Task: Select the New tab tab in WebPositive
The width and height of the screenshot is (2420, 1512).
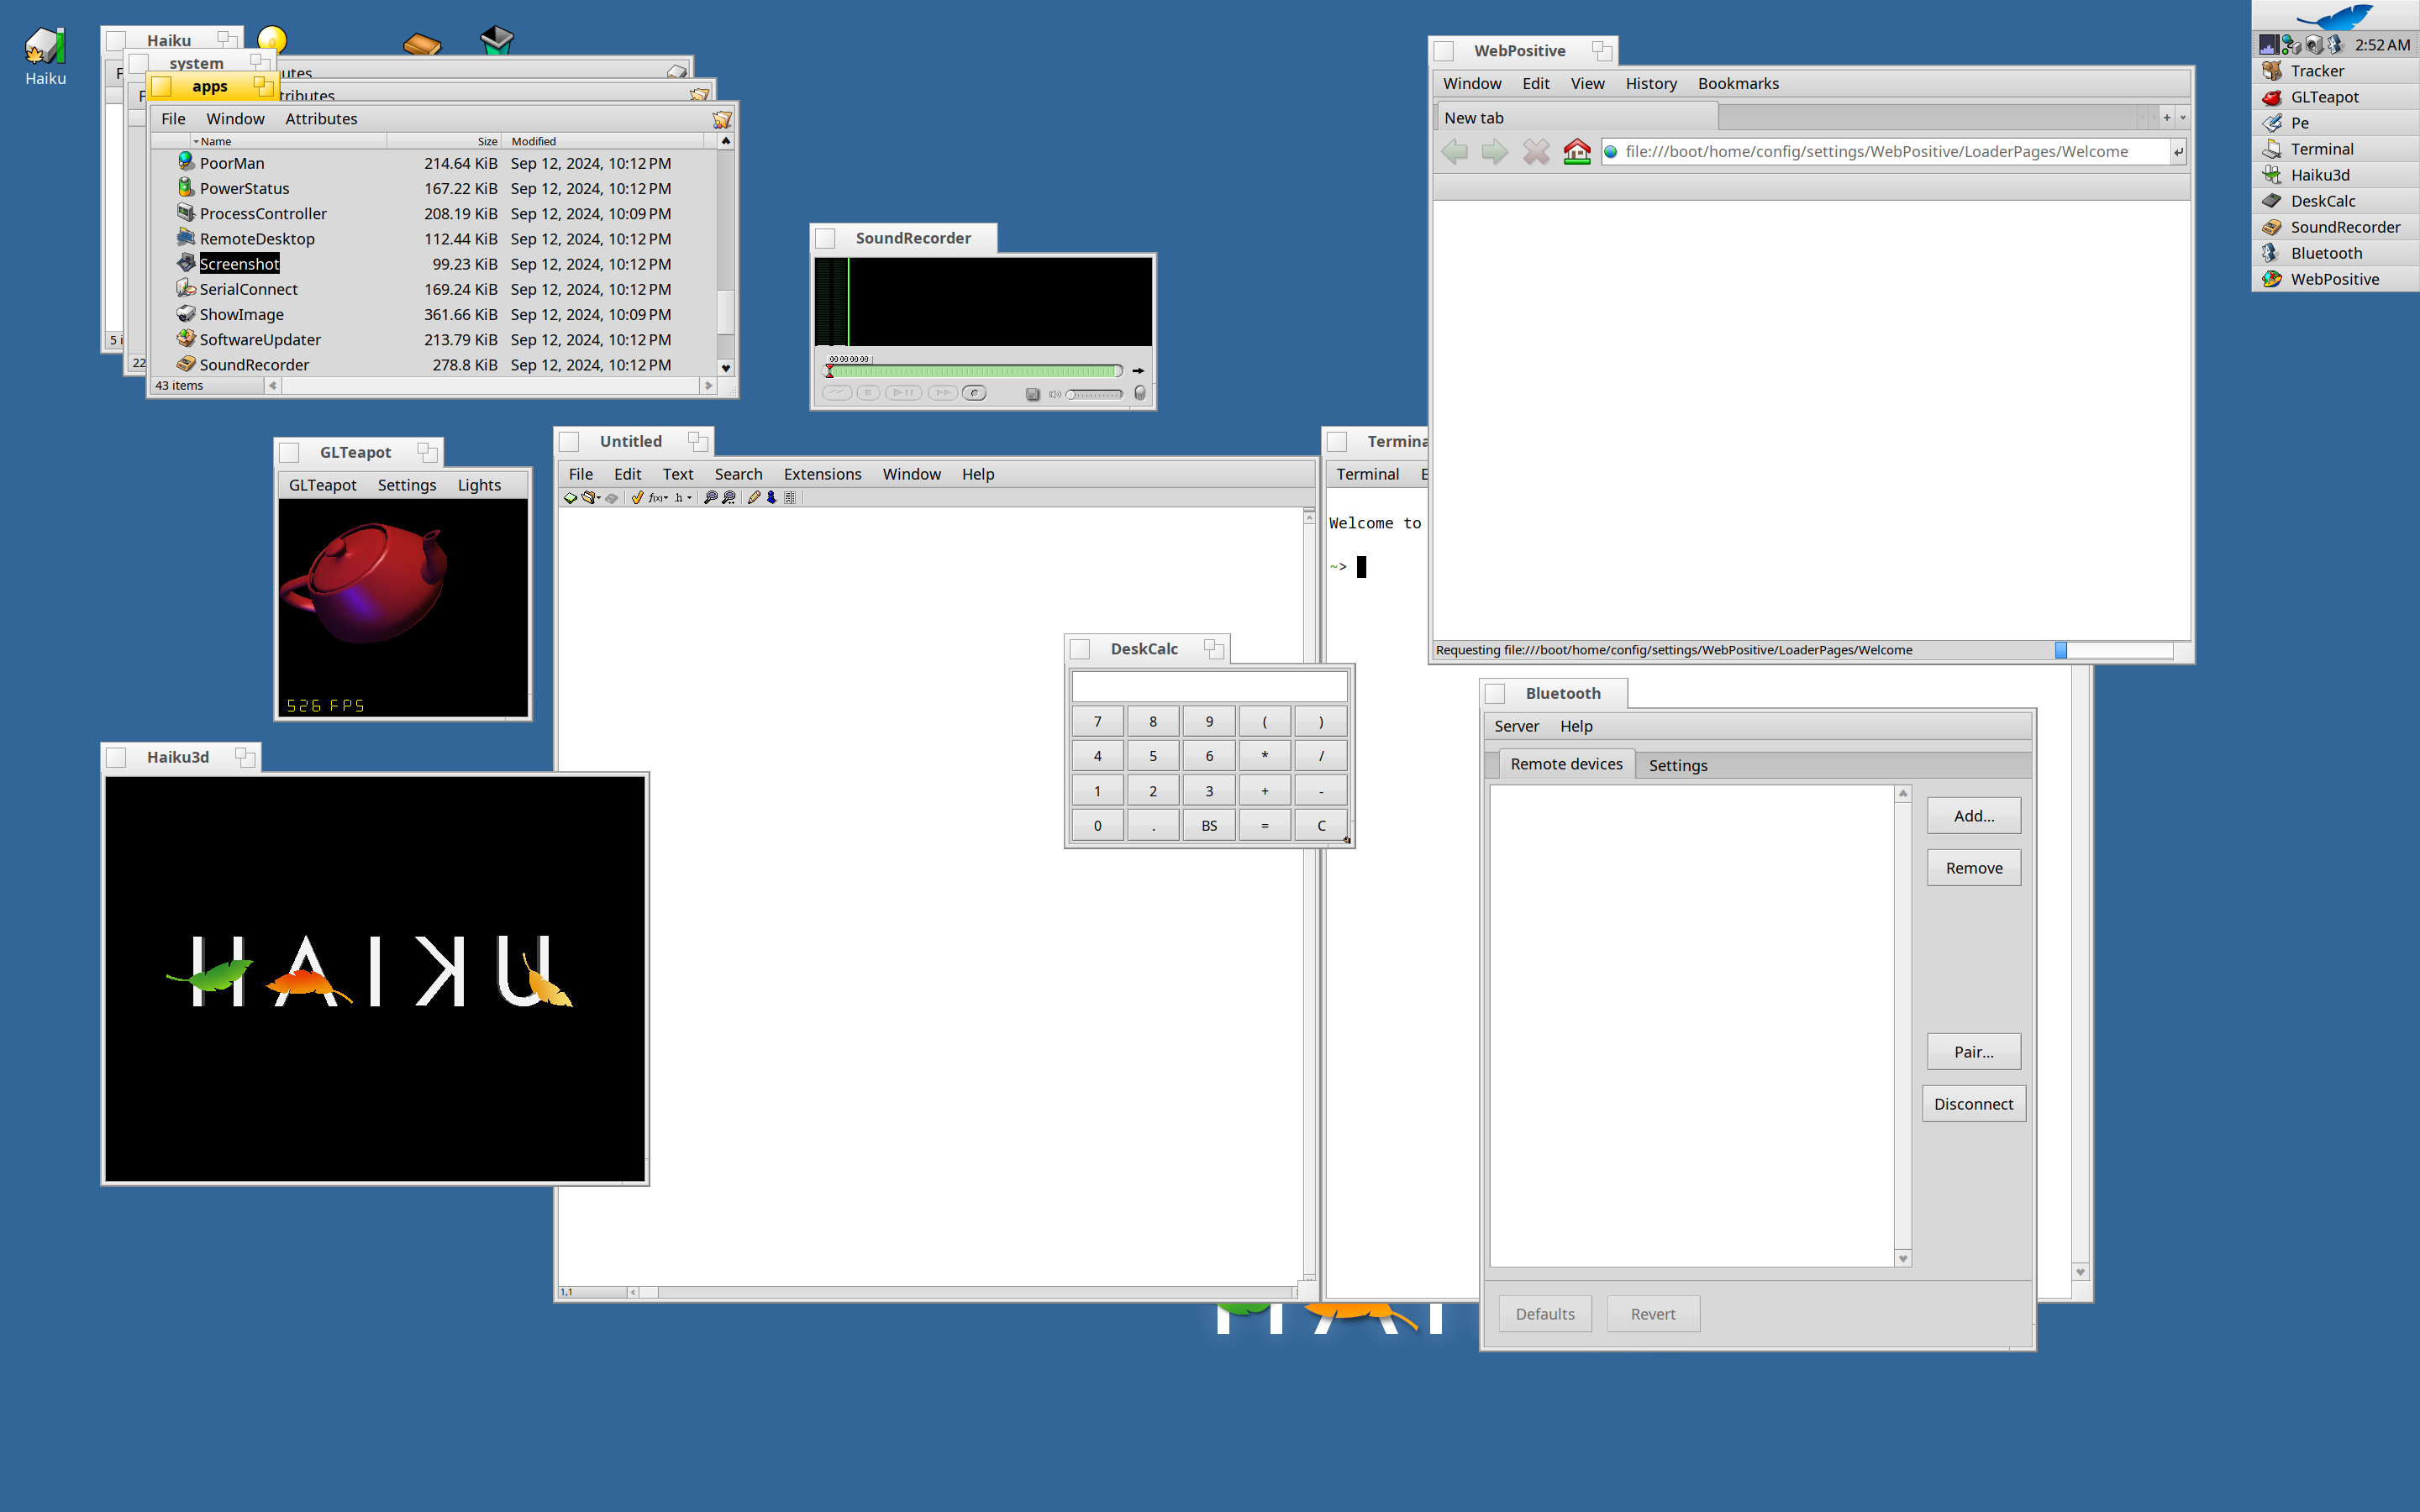Action: [1576, 118]
